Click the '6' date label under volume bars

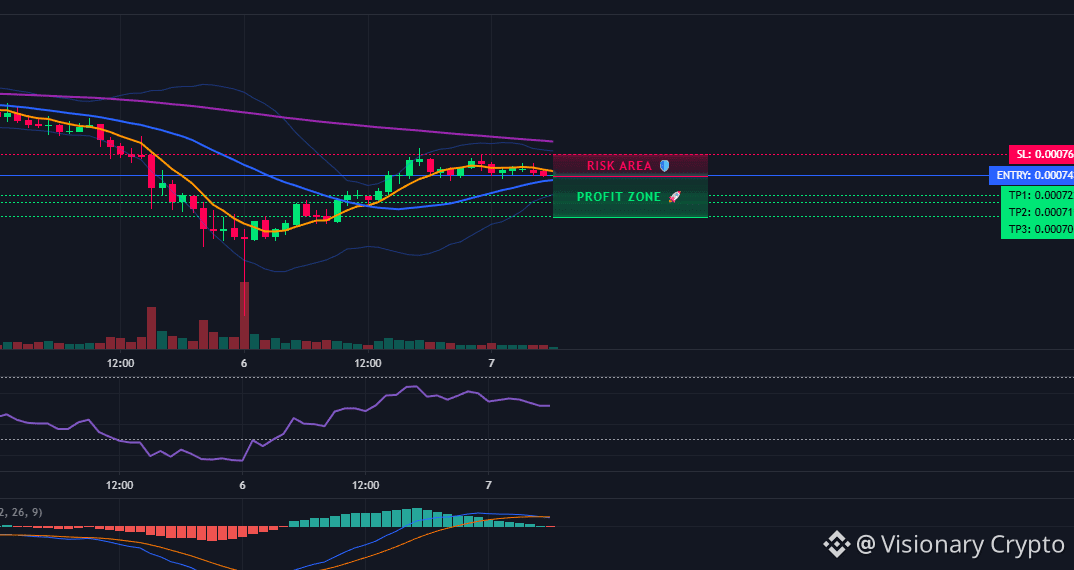pyautogui.click(x=244, y=363)
